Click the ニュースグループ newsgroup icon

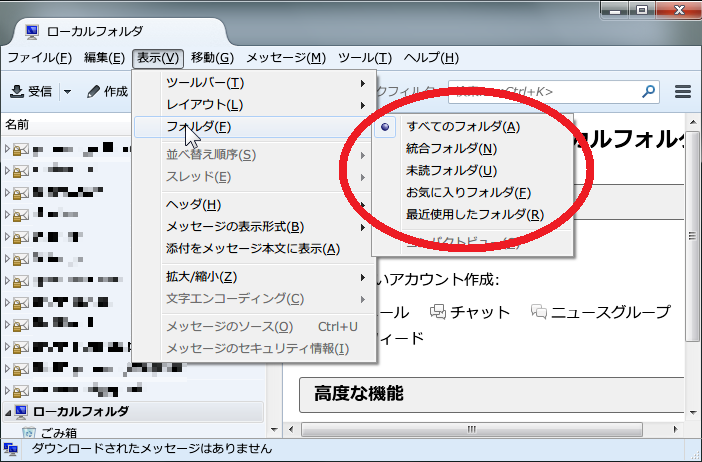point(540,312)
